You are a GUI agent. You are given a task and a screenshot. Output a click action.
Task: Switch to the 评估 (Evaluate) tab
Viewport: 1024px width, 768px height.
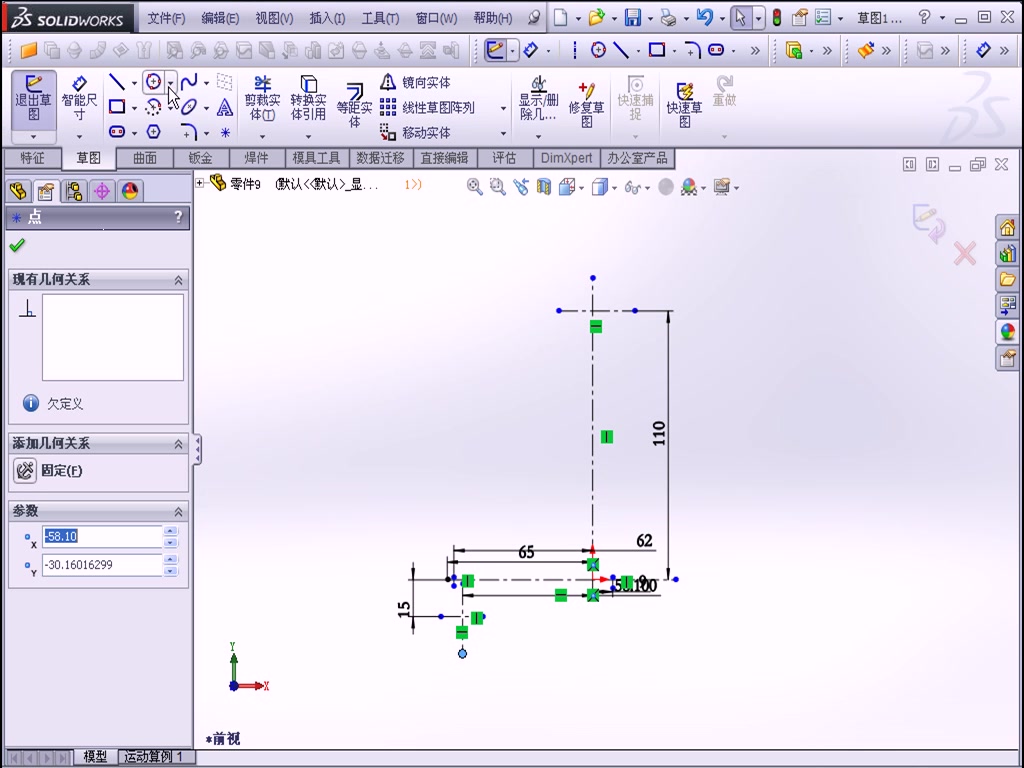(x=504, y=158)
